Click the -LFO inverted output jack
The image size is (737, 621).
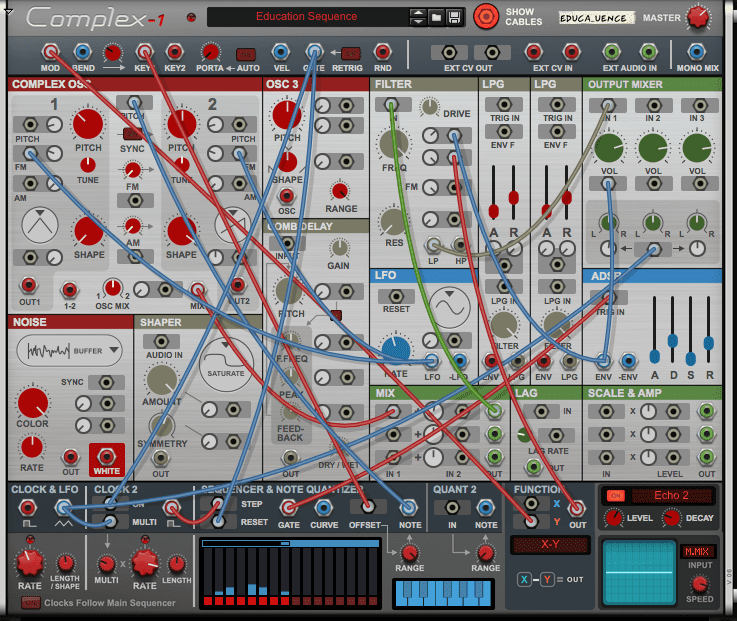pyautogui.click(x=459, y=361)
